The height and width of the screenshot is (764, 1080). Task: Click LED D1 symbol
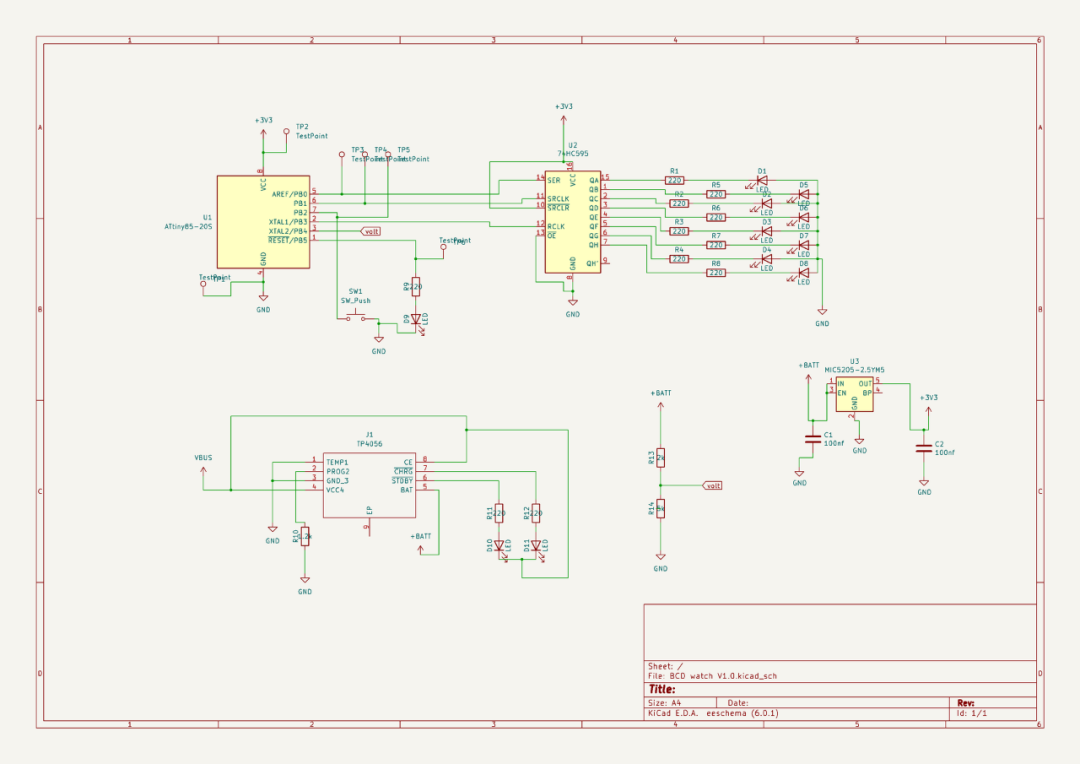tap(761, 180)
